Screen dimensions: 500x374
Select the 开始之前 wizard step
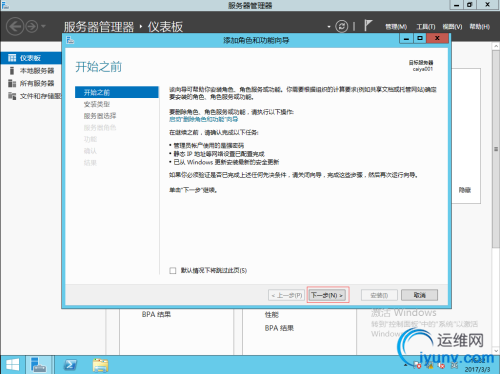pos(117,92)
